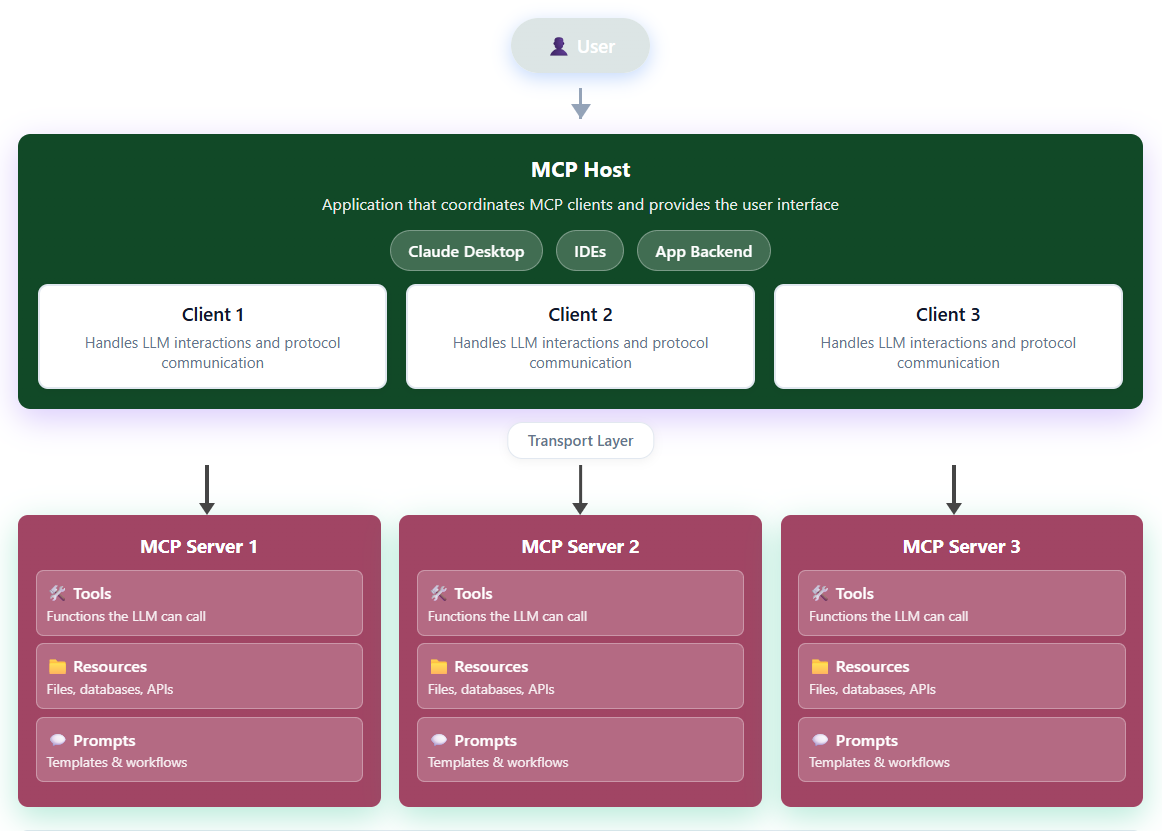The width and height of the screenshot is (1162, 831).
Task: Expand the Transport Layer badge
Action: click(580, 440)
